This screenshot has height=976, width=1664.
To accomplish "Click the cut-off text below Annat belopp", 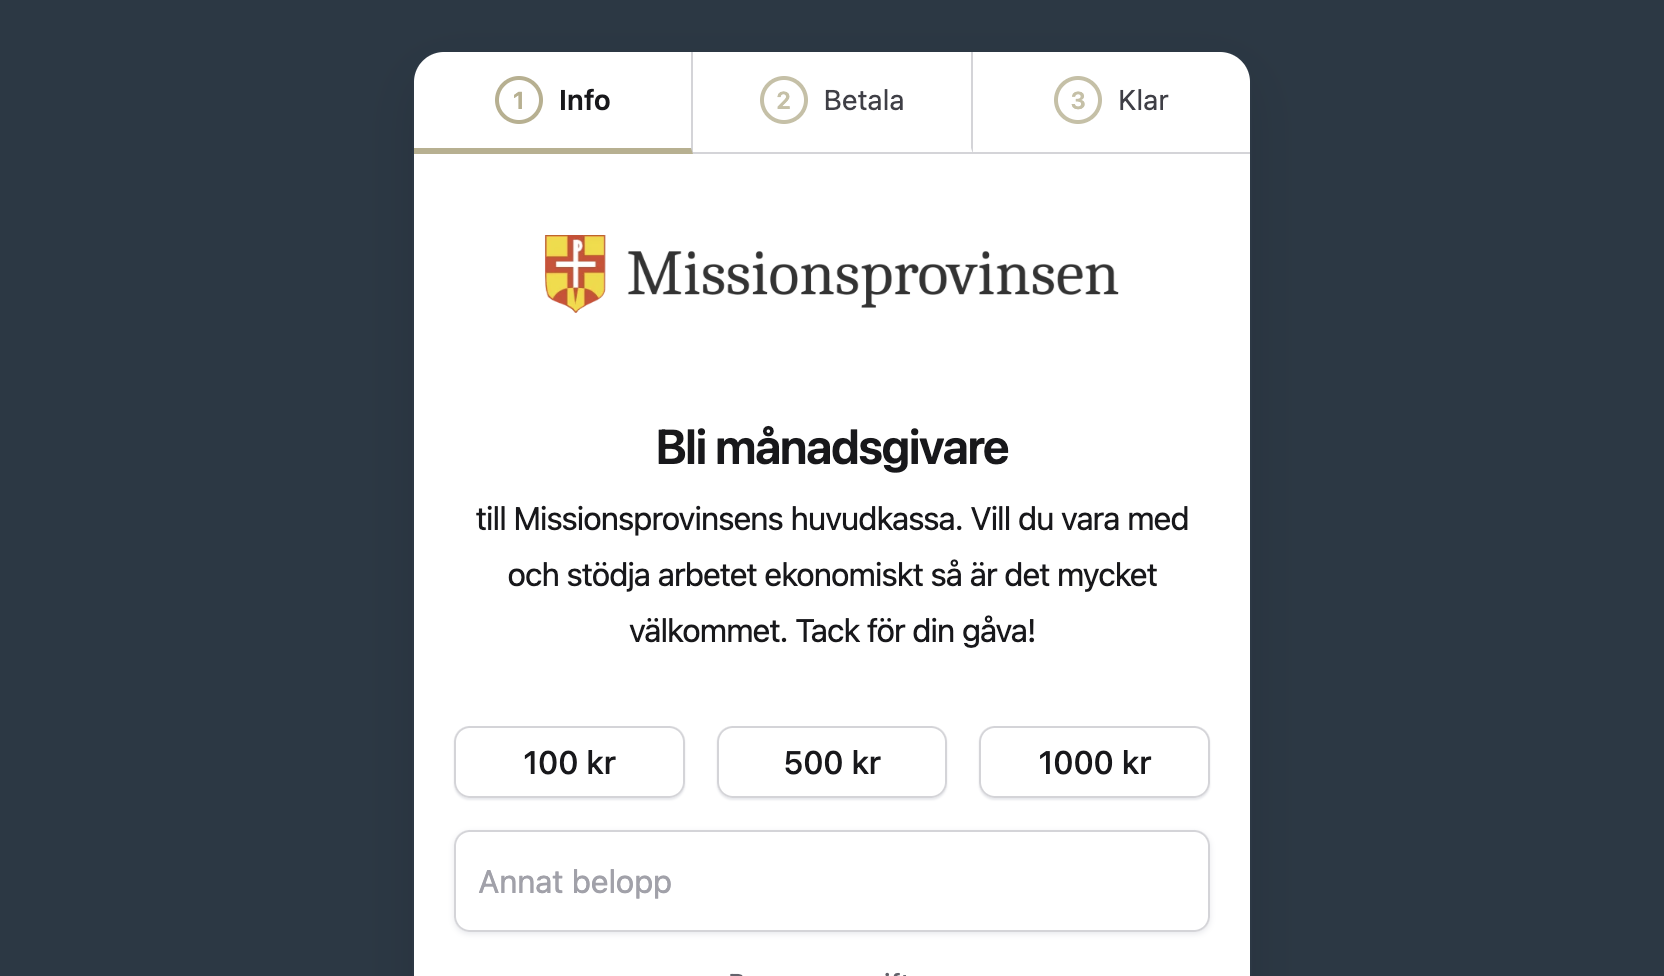I will [x=820, y=971].
